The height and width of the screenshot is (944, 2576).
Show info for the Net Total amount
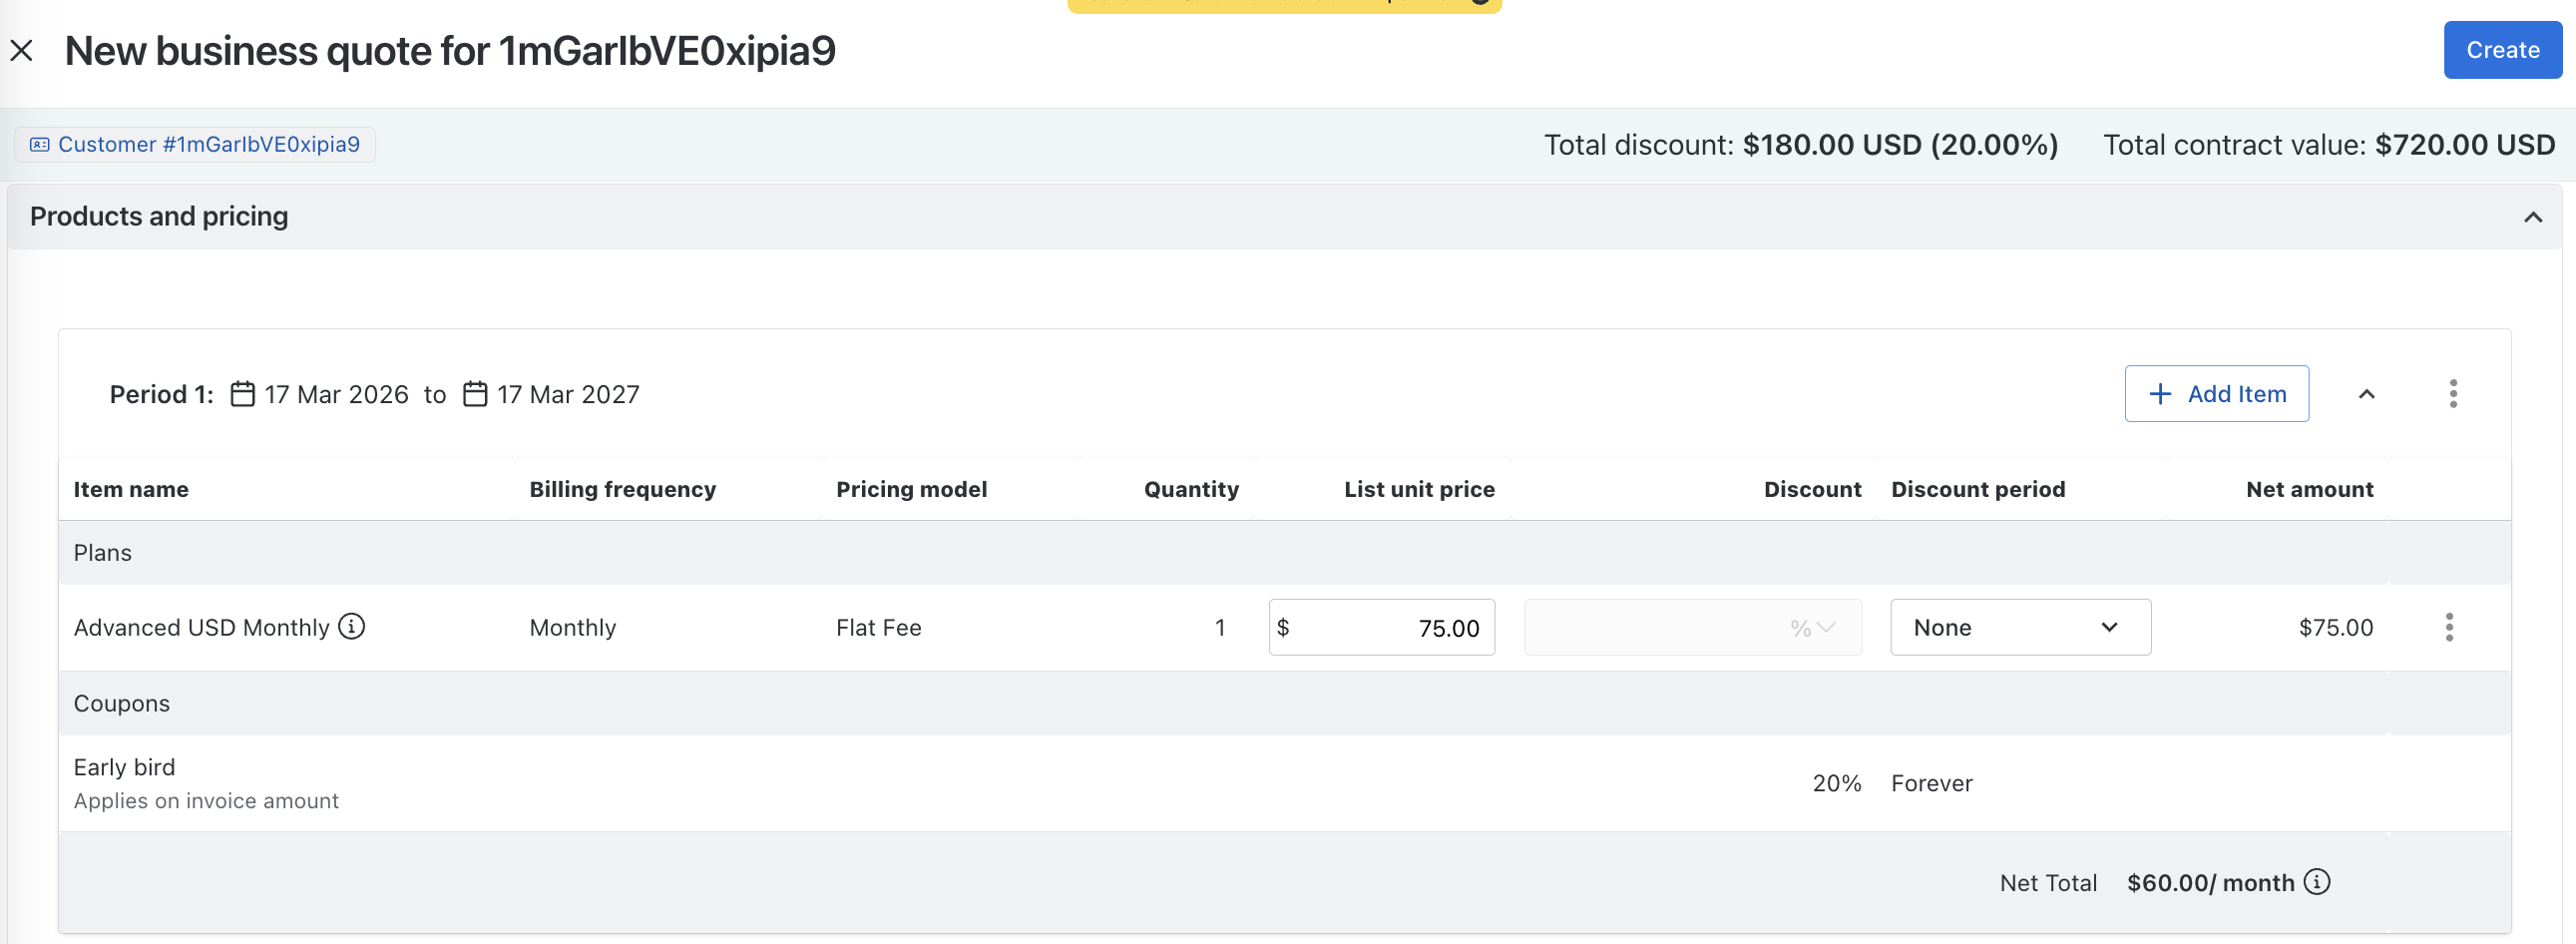tap(2317, 882)
